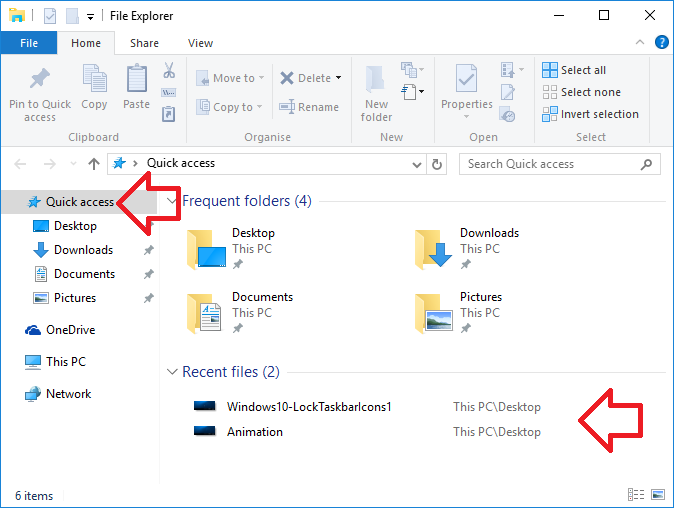
Task: Collapse the Frequent folders section
Action: pyautogui.click(x=172, y=201)
